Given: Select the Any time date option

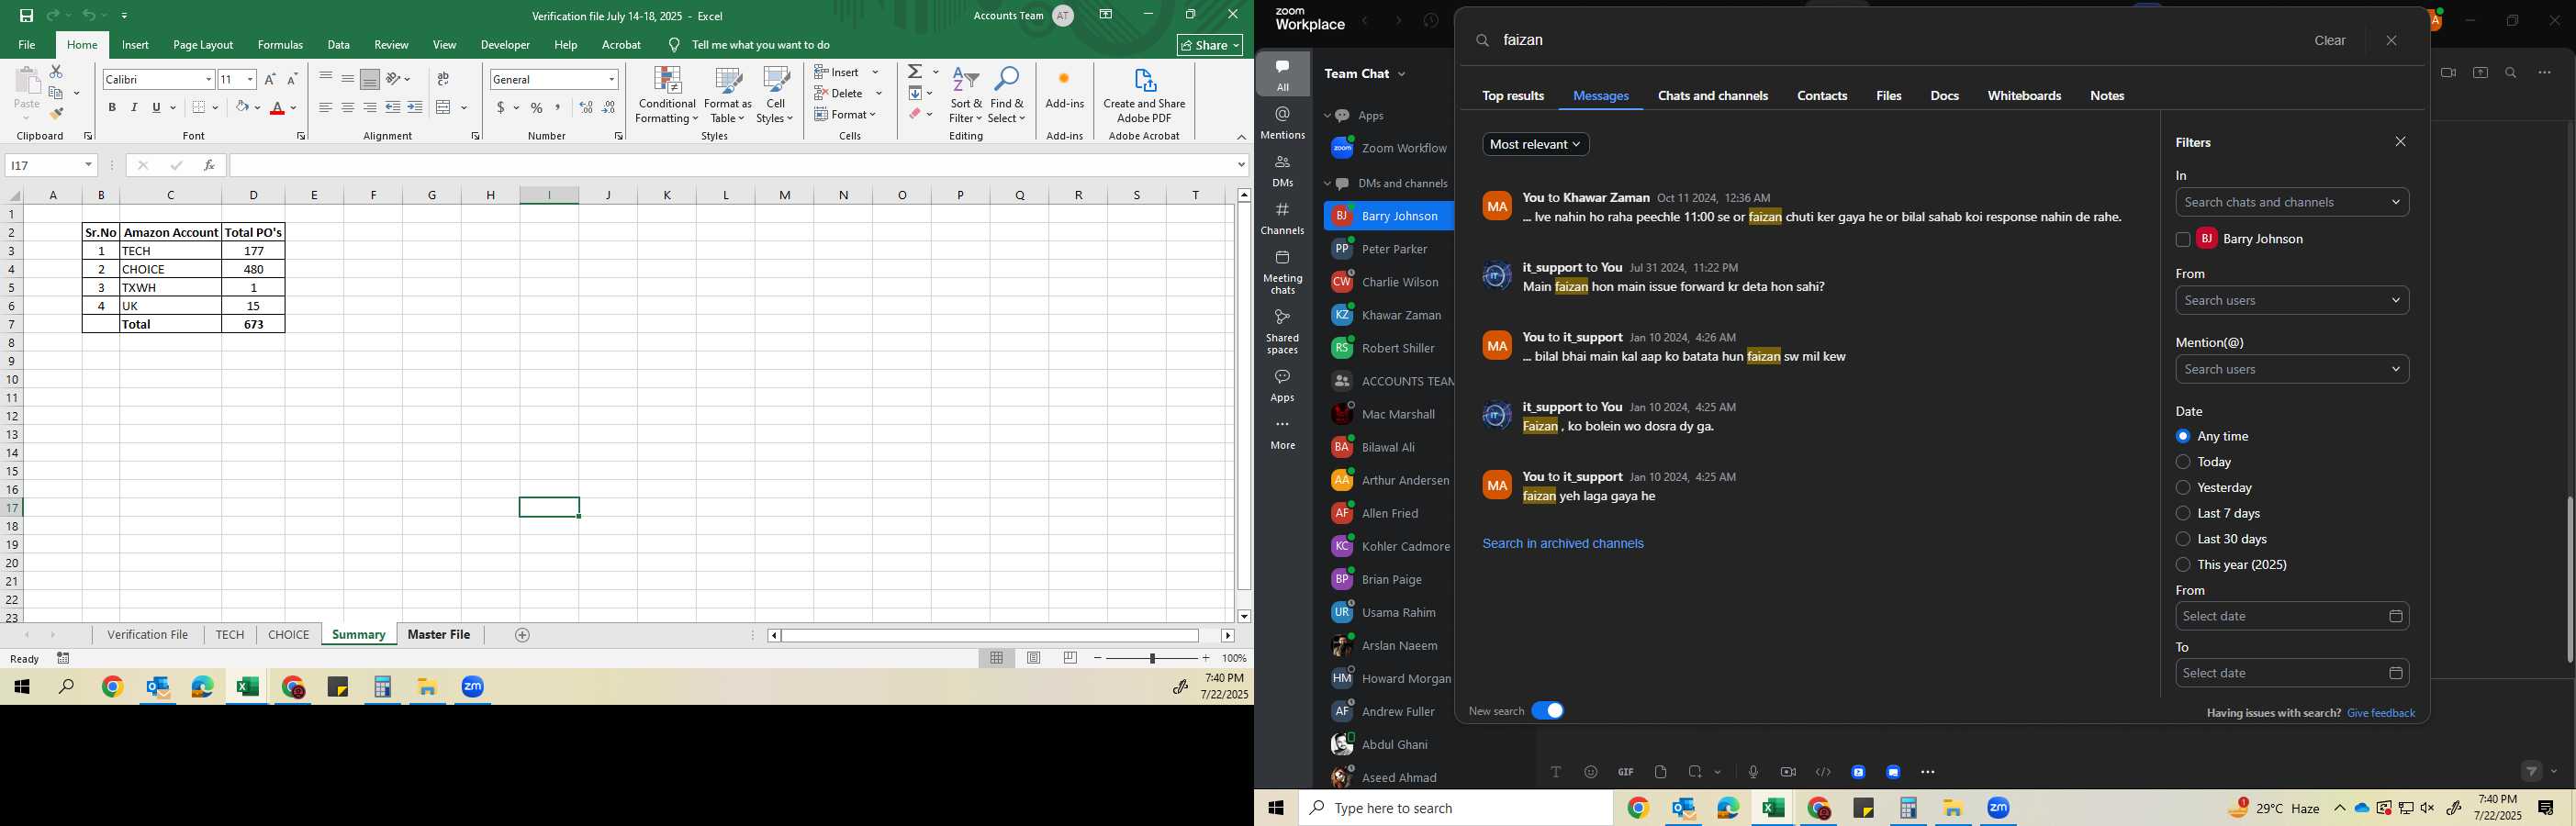Looking at the screenshot, I should click(x=2182, y=436).
